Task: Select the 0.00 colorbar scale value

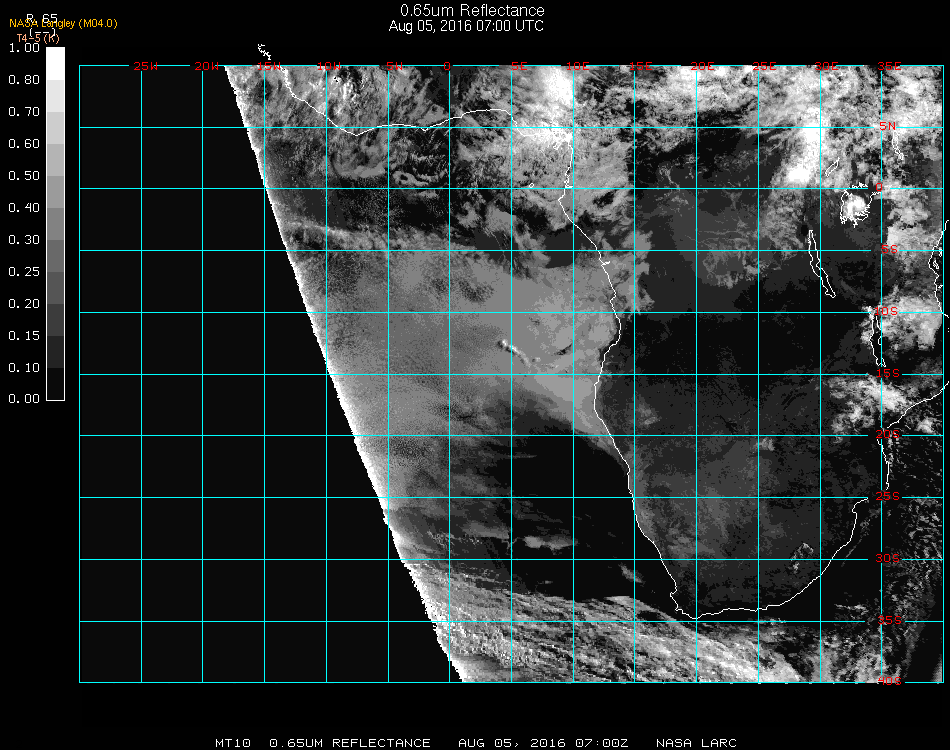Action: pyautogui.click(x=24, y=399)
